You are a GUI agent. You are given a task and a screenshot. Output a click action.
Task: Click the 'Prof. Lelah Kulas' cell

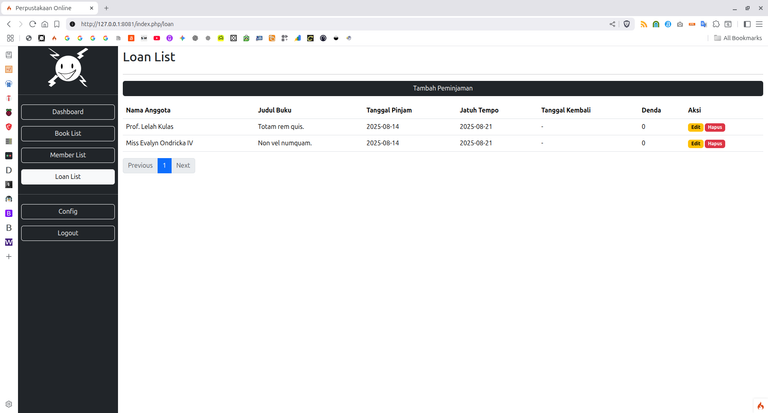[149, 126]
